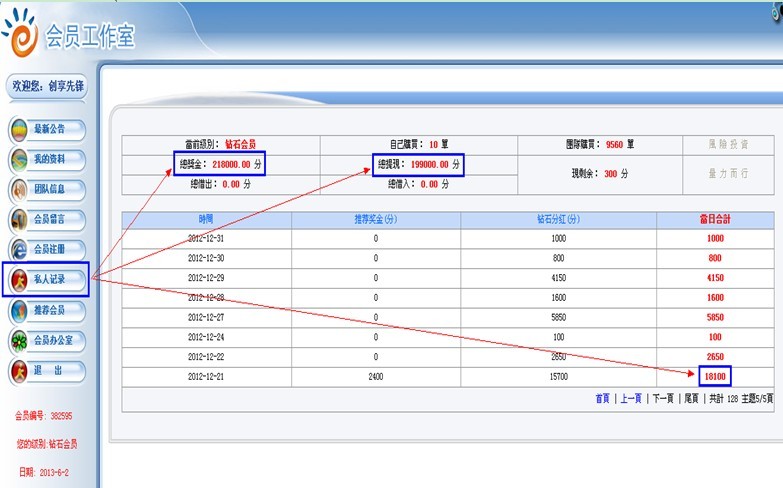
Task: Click the red daily total 2650
Action: tap(715, 357)
